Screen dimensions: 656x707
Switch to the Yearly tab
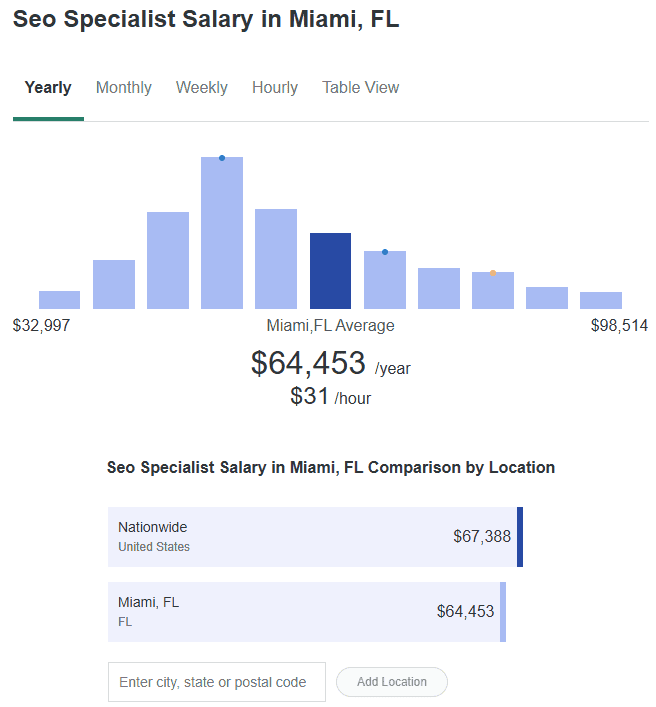click(x=48, y=88)
